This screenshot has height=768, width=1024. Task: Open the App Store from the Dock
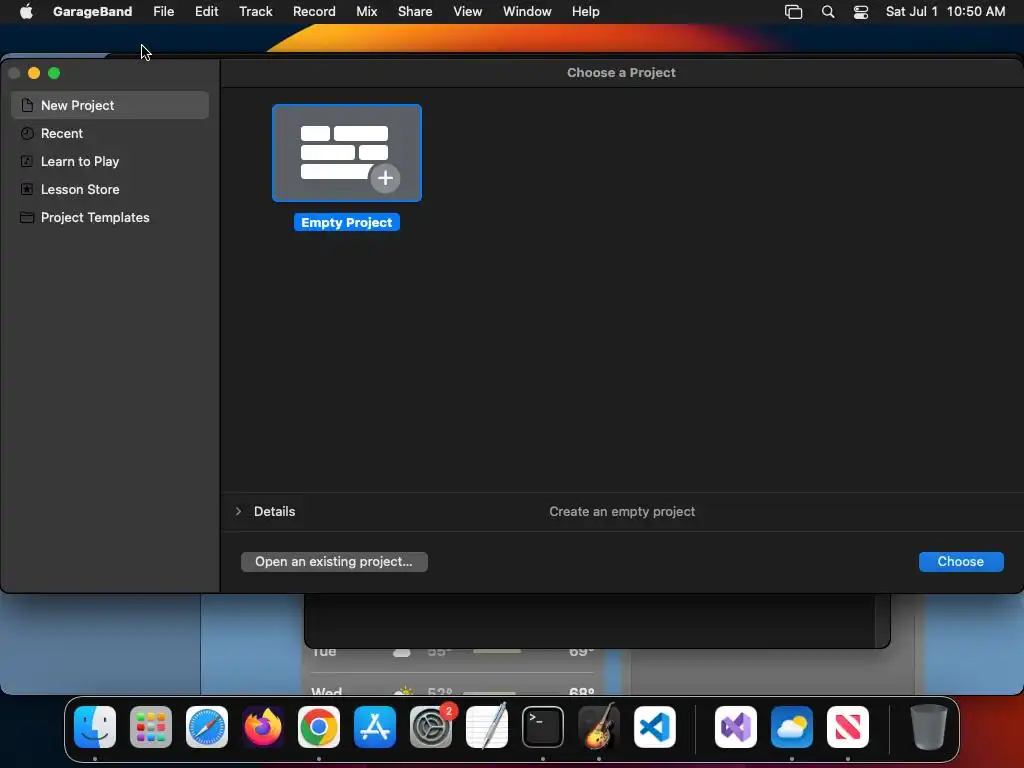point(375,727)
